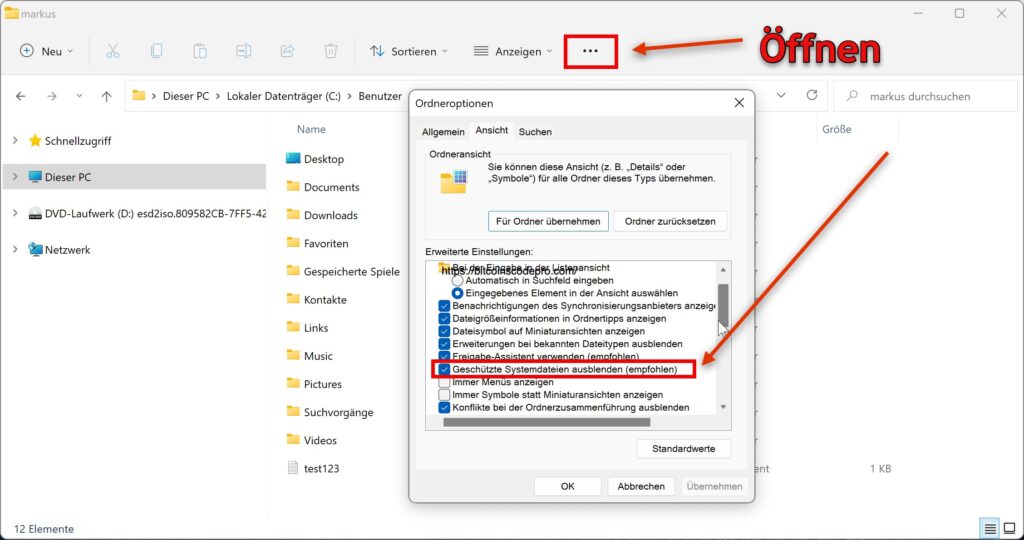
Task: Sort by the Name column header
Action: [x=312, y=129]
